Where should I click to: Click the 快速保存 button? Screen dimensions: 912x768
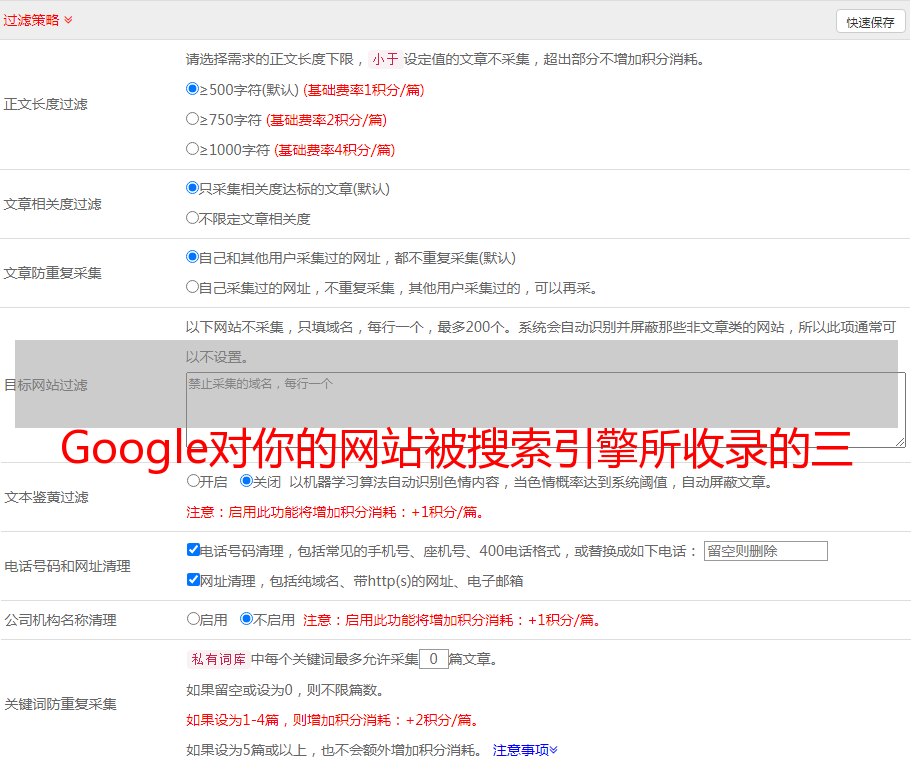point(870,22)
